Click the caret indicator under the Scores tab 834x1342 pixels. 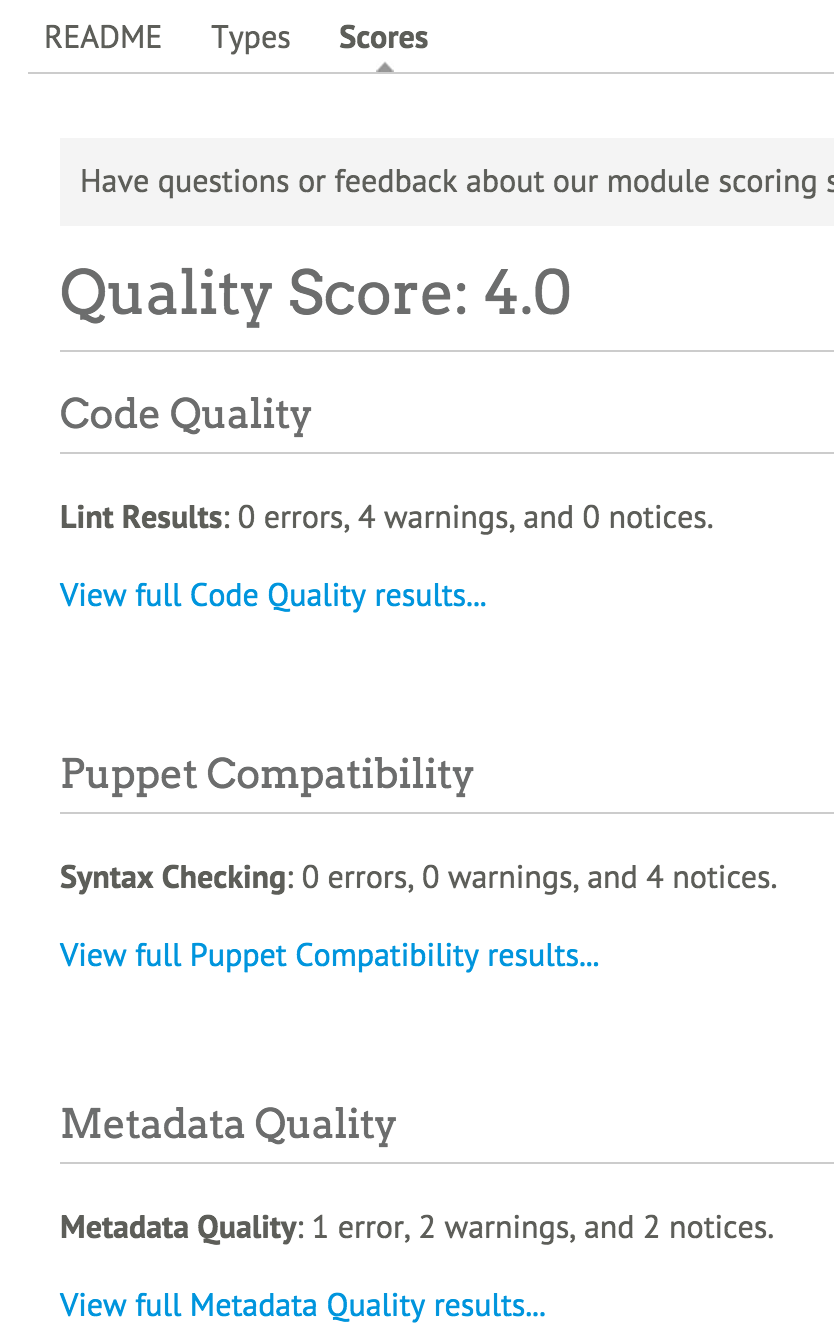383,66
